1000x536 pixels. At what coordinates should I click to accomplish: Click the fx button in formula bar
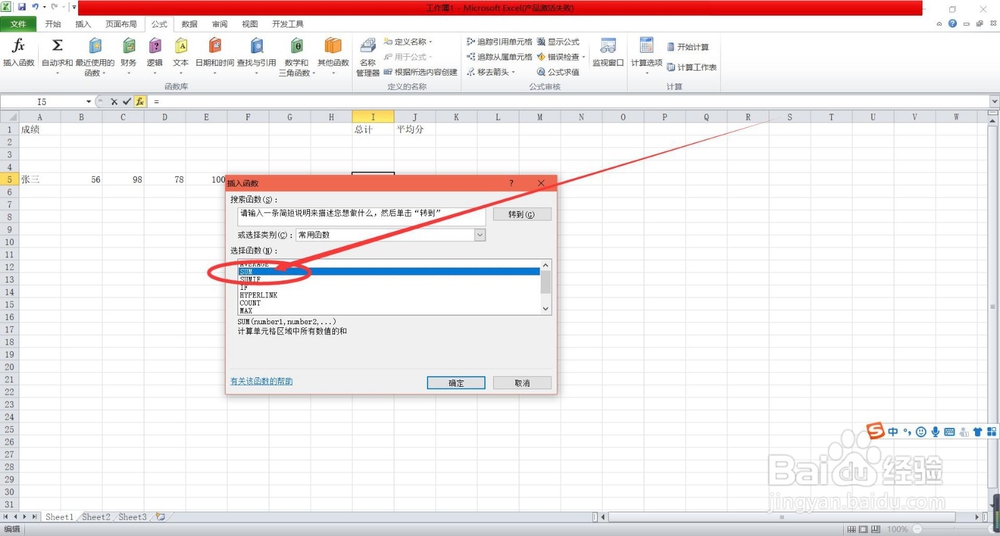(140, 101)
